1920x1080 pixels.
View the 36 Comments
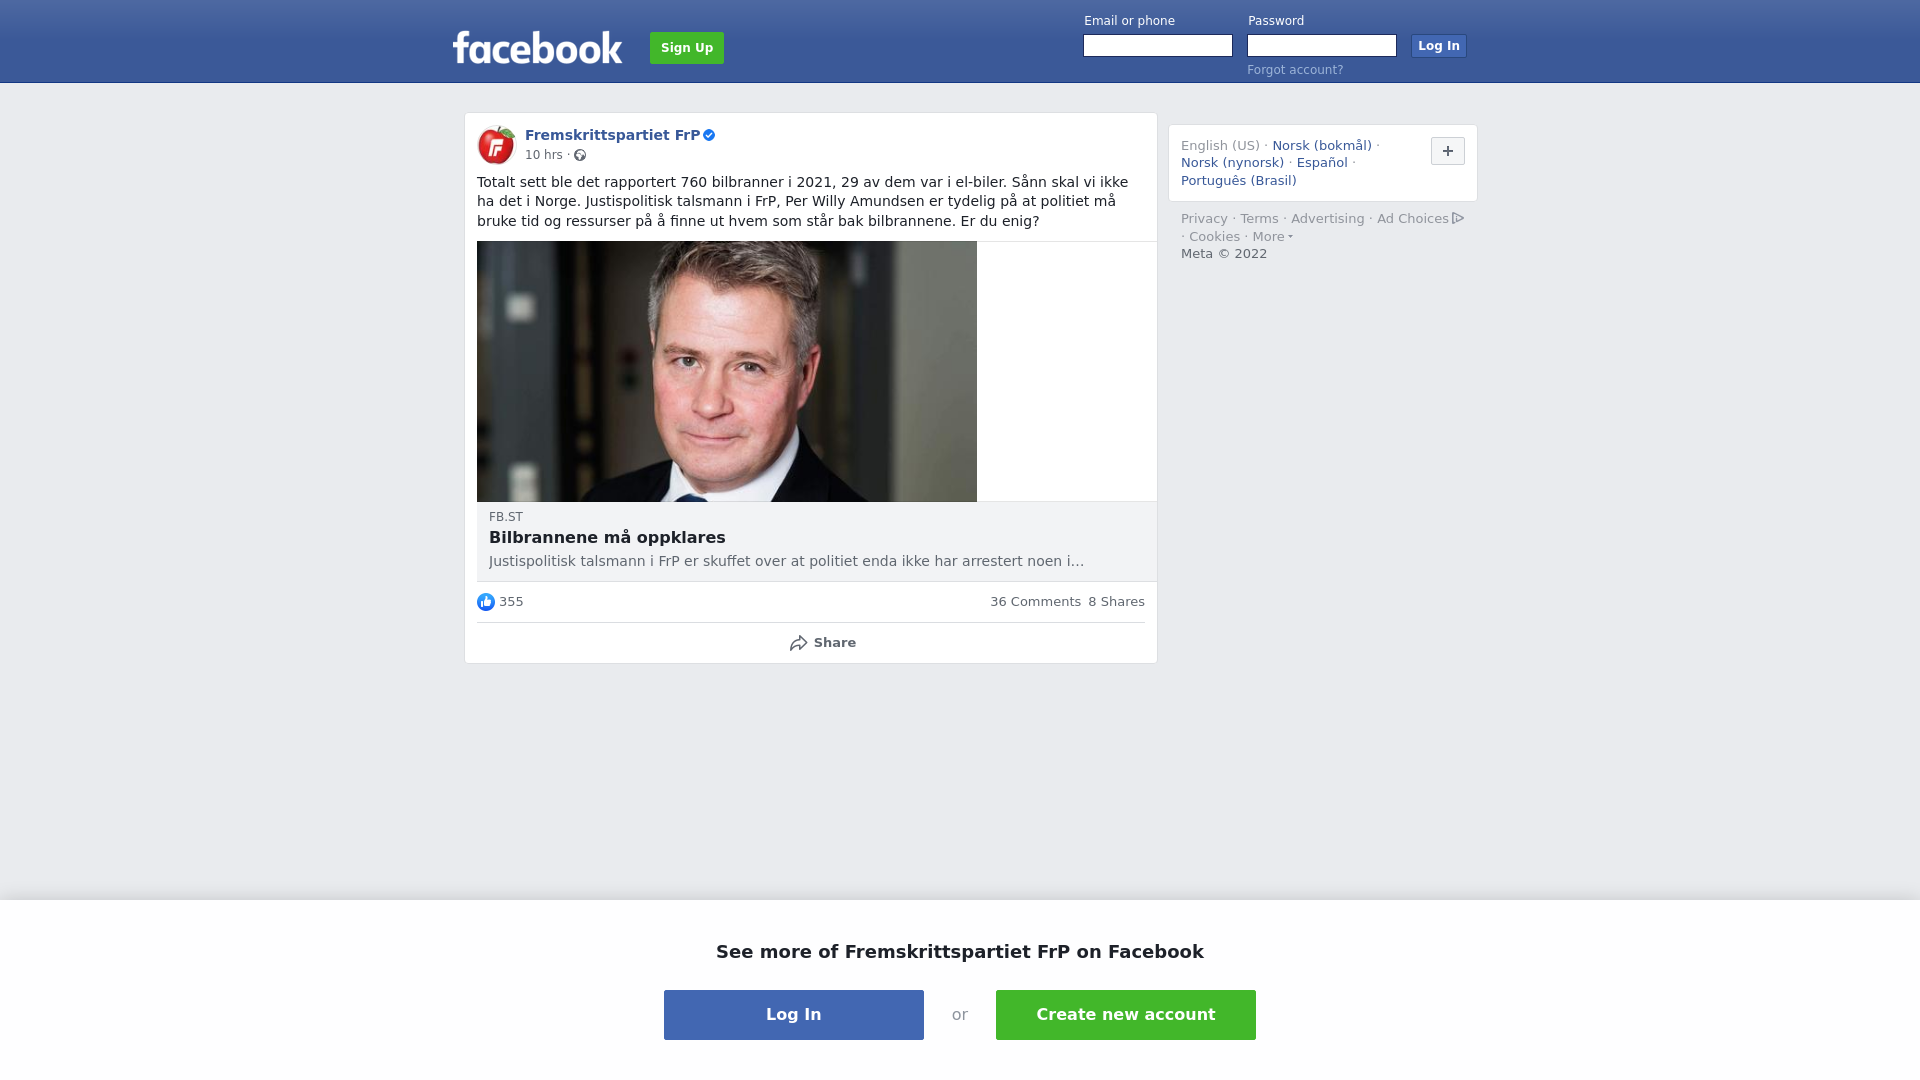(1035, 602)
